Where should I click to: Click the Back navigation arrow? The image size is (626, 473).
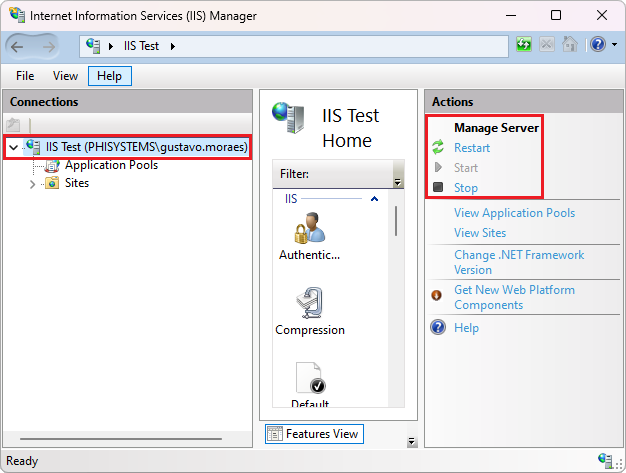[17, 47]
